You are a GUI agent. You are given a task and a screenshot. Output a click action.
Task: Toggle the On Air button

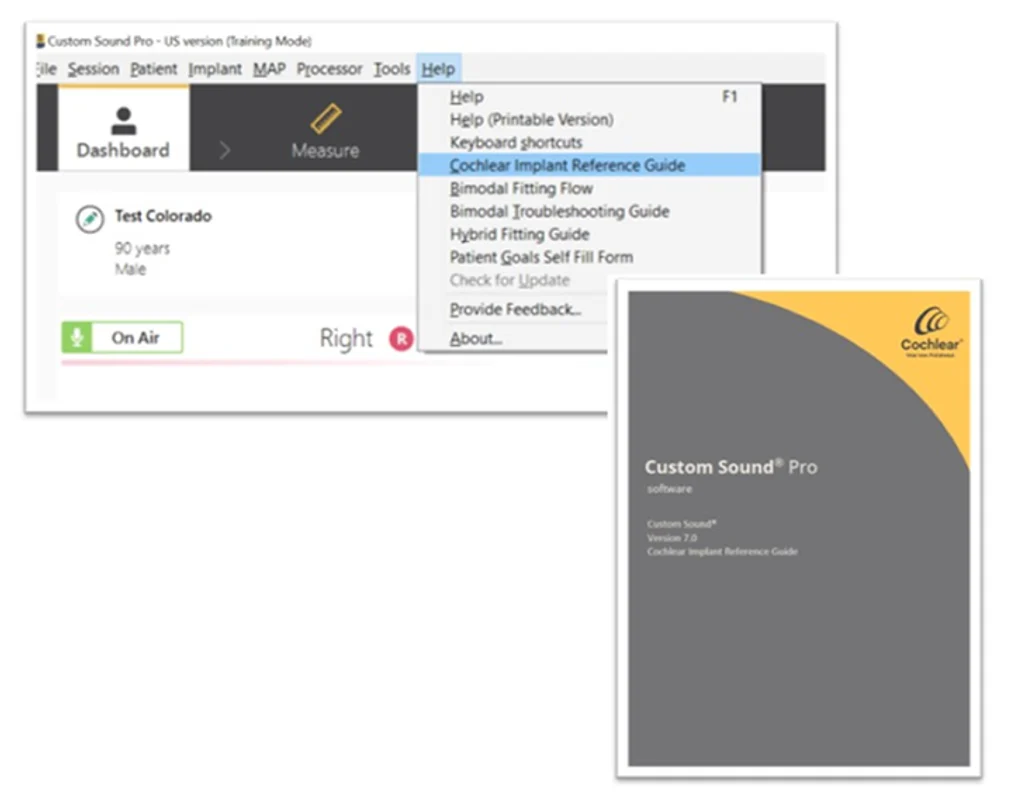pos(122,338)
